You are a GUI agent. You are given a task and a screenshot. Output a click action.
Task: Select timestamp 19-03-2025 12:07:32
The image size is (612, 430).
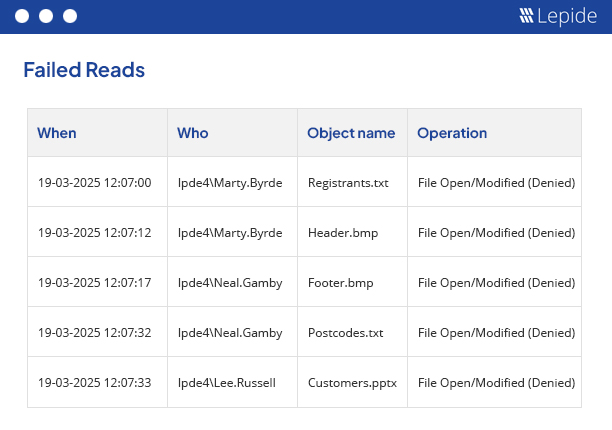94,332
